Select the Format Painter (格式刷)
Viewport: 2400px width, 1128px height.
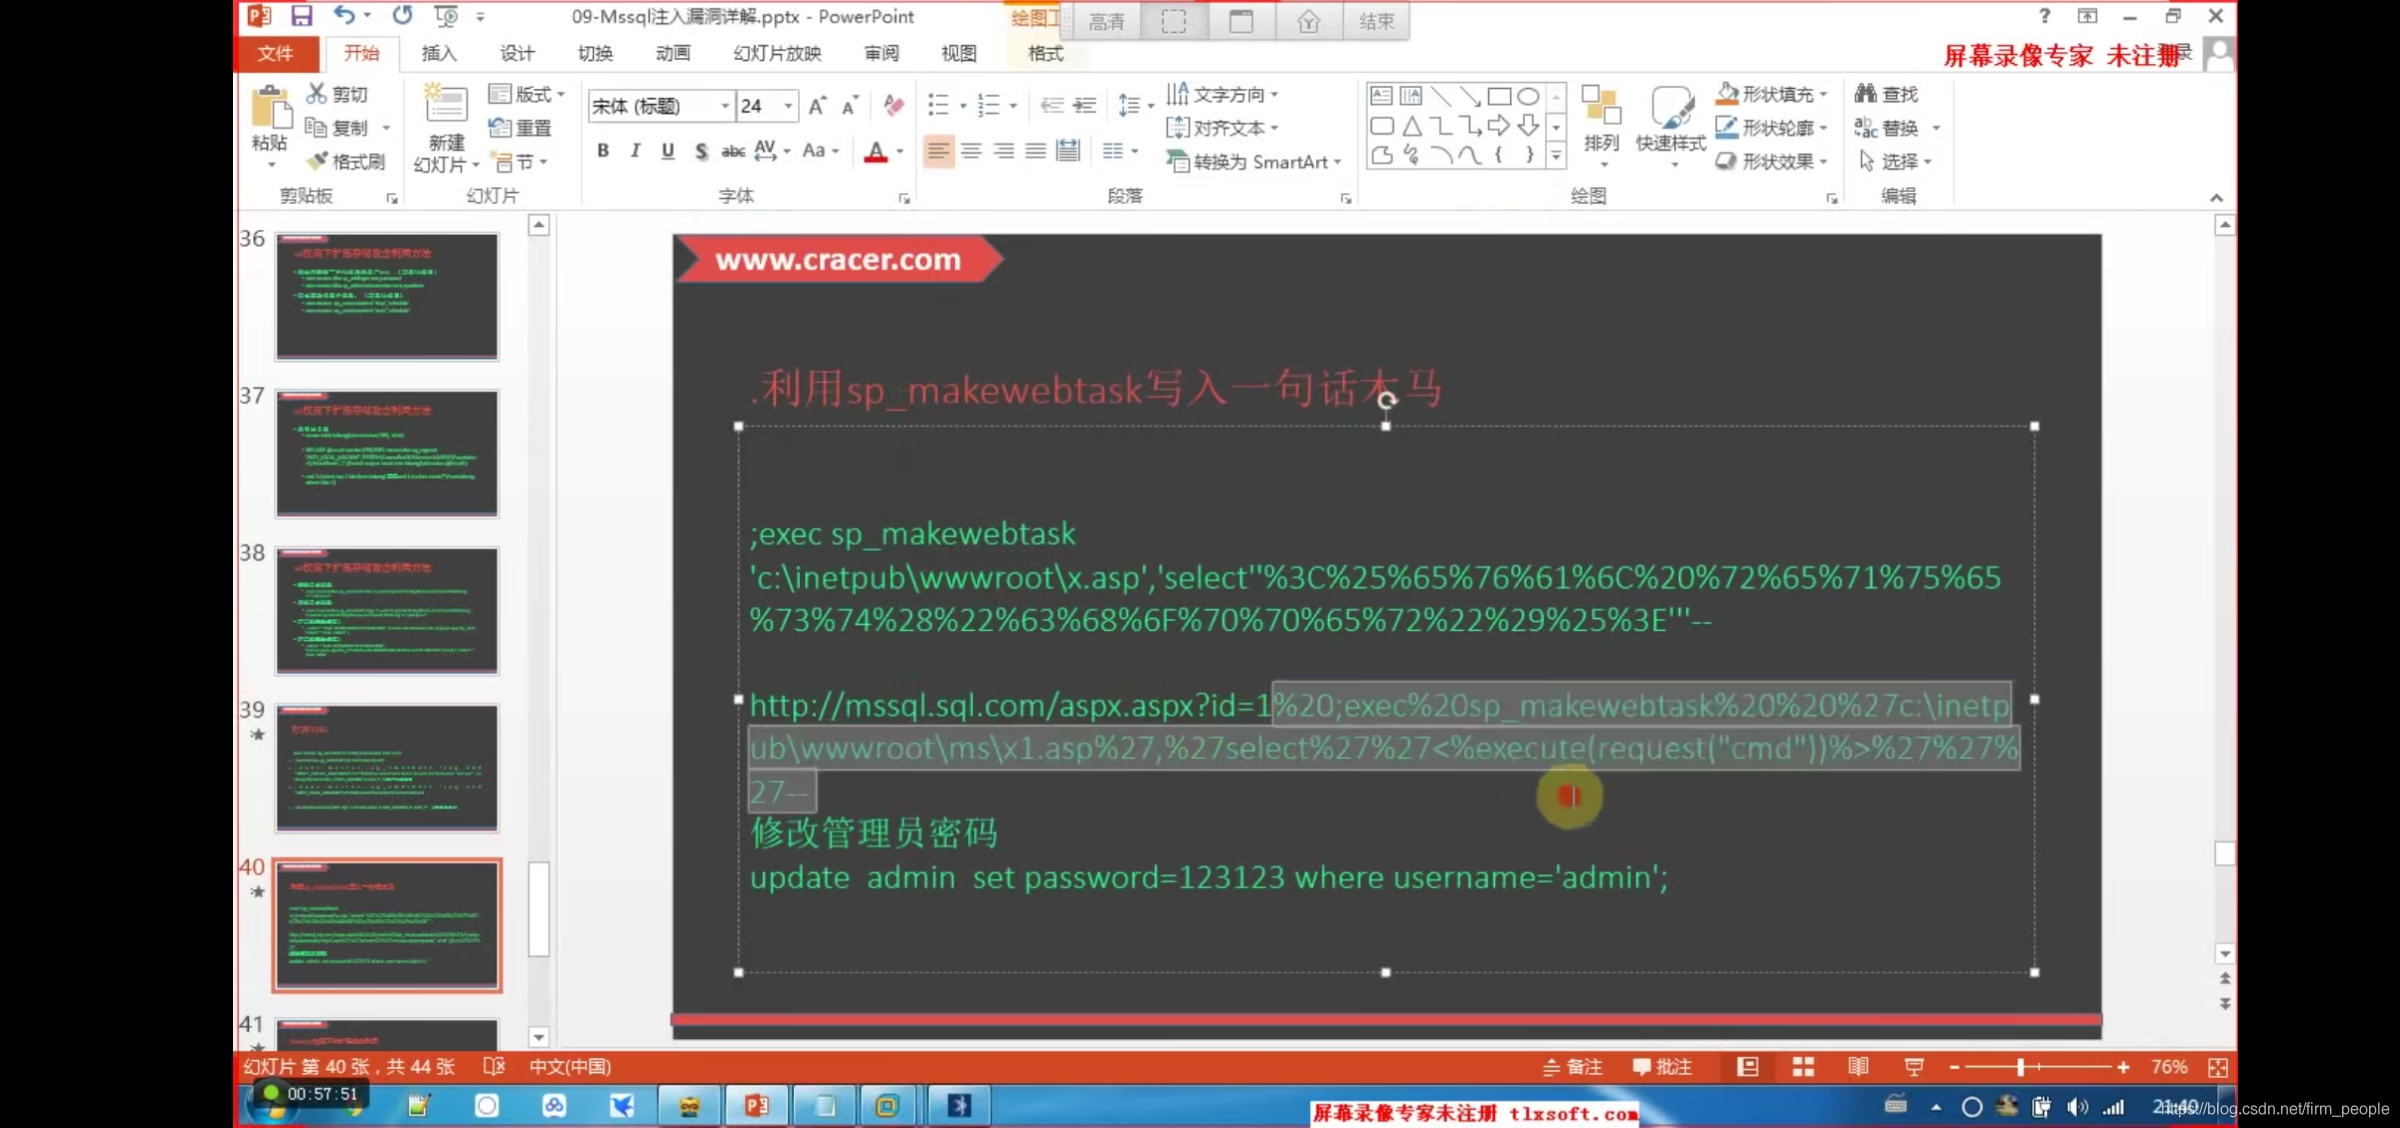pos(346,161)
